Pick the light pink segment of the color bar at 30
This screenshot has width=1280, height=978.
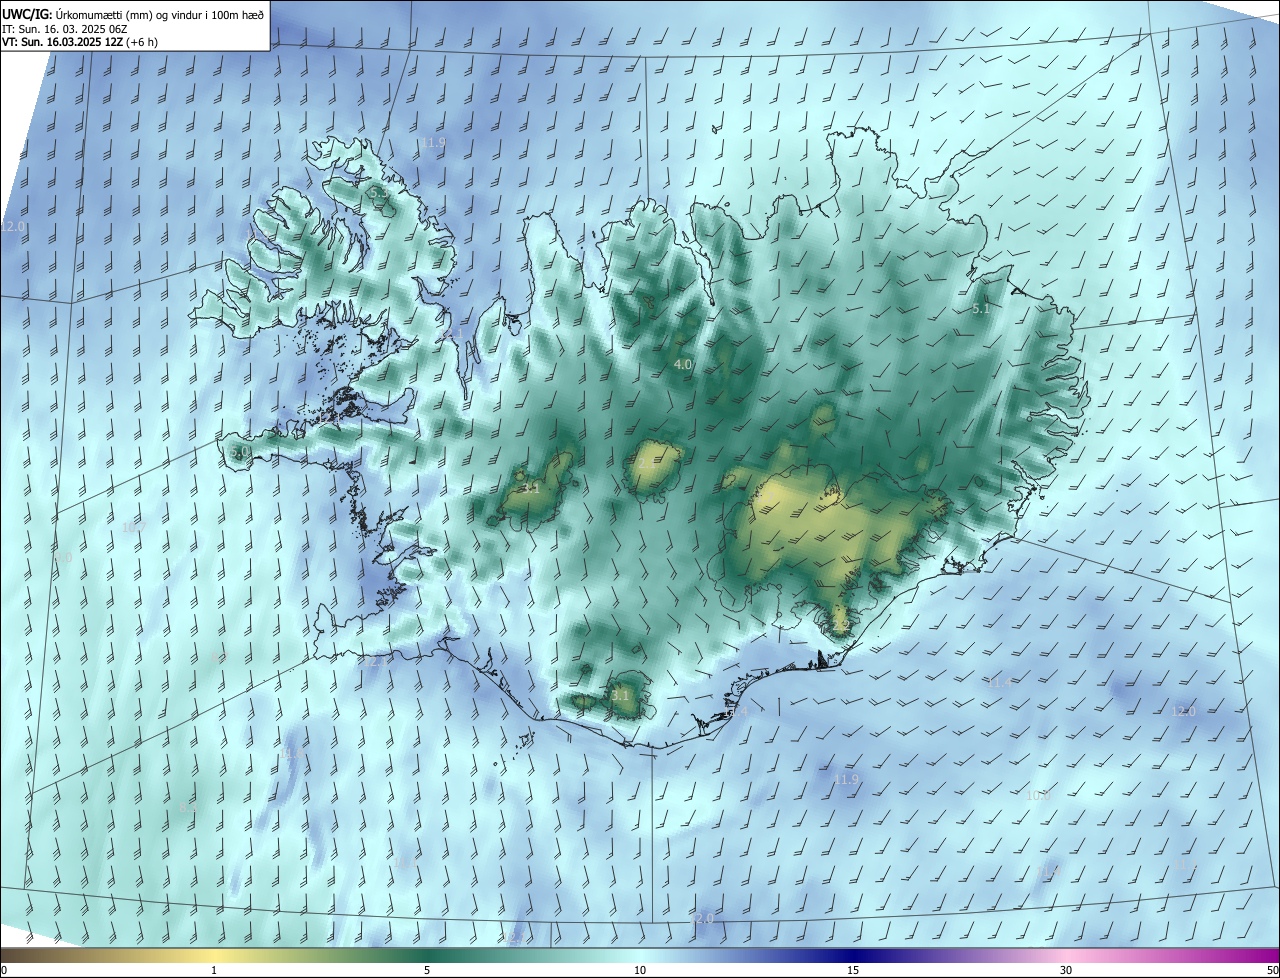[x=1066, y=956]
